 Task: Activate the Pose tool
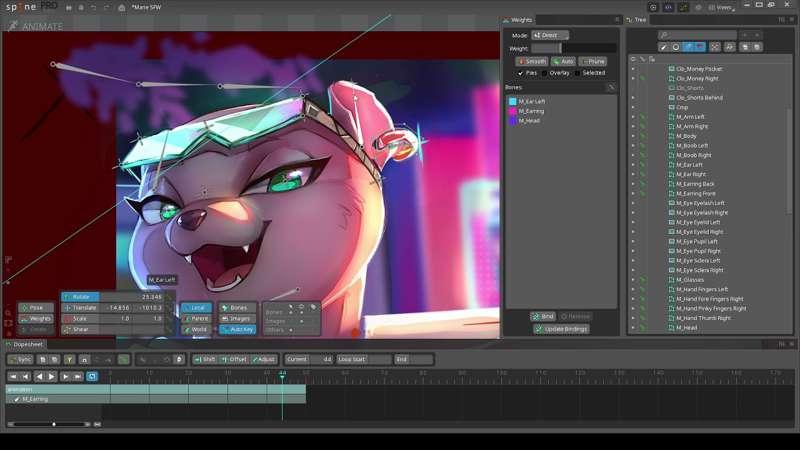pos(36,308)
